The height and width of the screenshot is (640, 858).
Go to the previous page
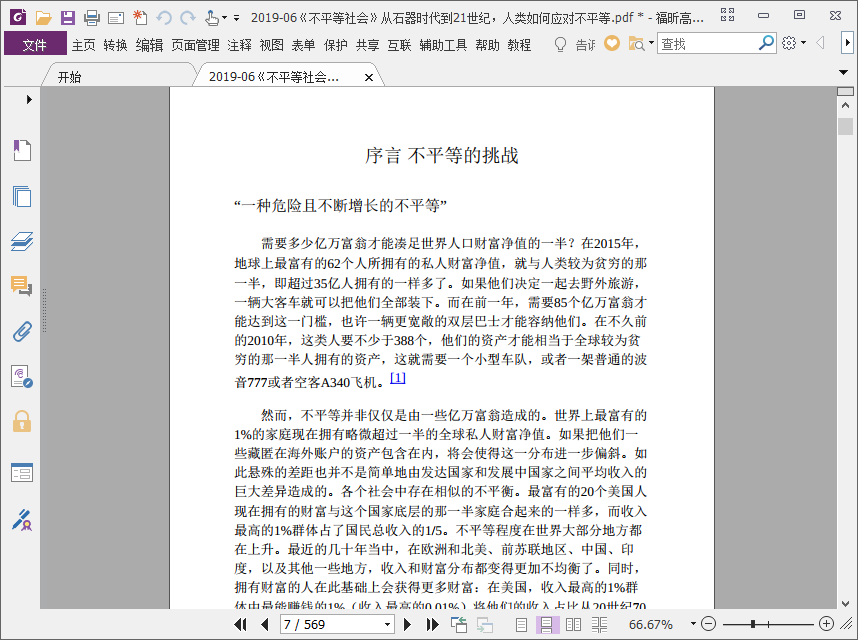[x=265, y=624]
